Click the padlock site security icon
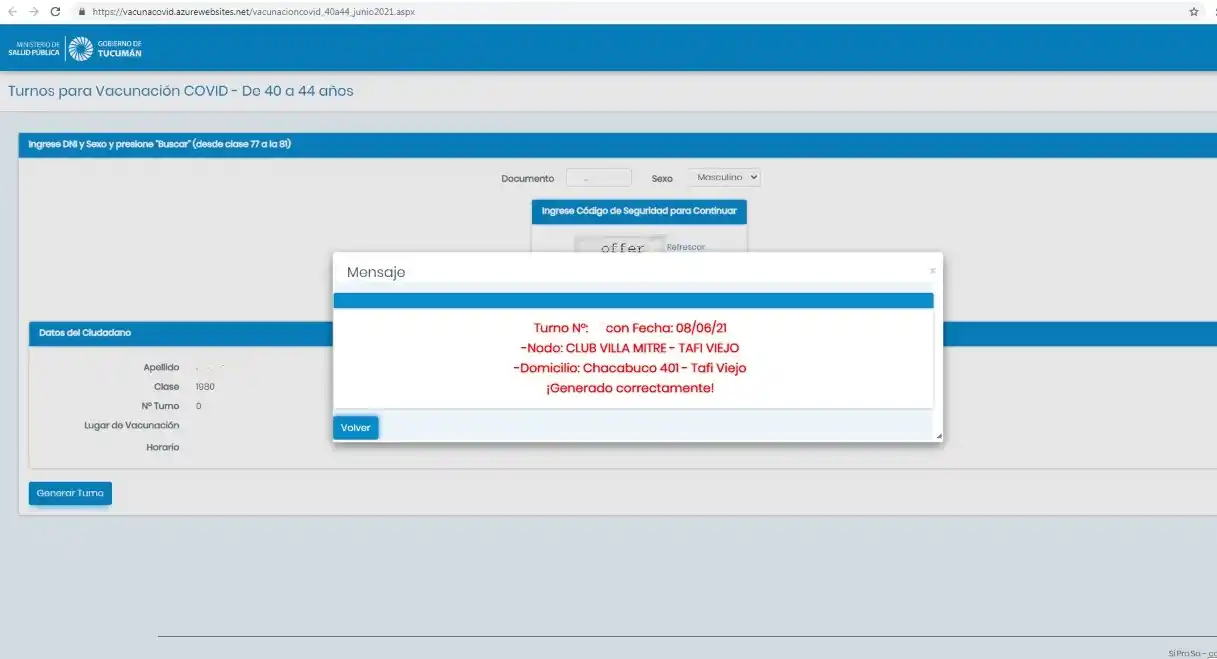The height and width of the screenshot is (659, 1217). [83, 12]
